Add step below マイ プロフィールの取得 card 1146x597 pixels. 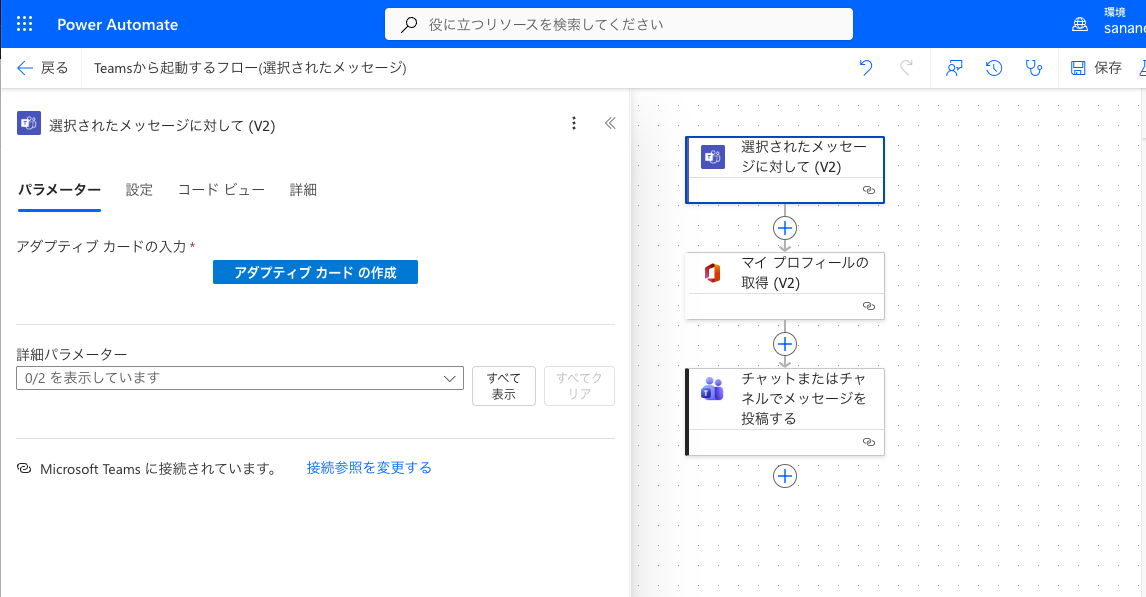(785, 344)
